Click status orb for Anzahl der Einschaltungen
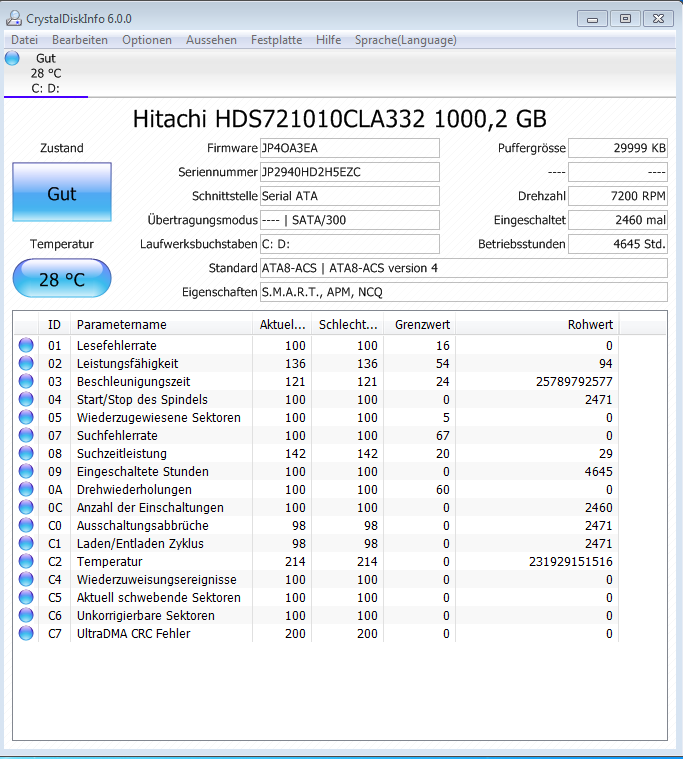Screen dimensions: 683x759 (x=26, y=507)
